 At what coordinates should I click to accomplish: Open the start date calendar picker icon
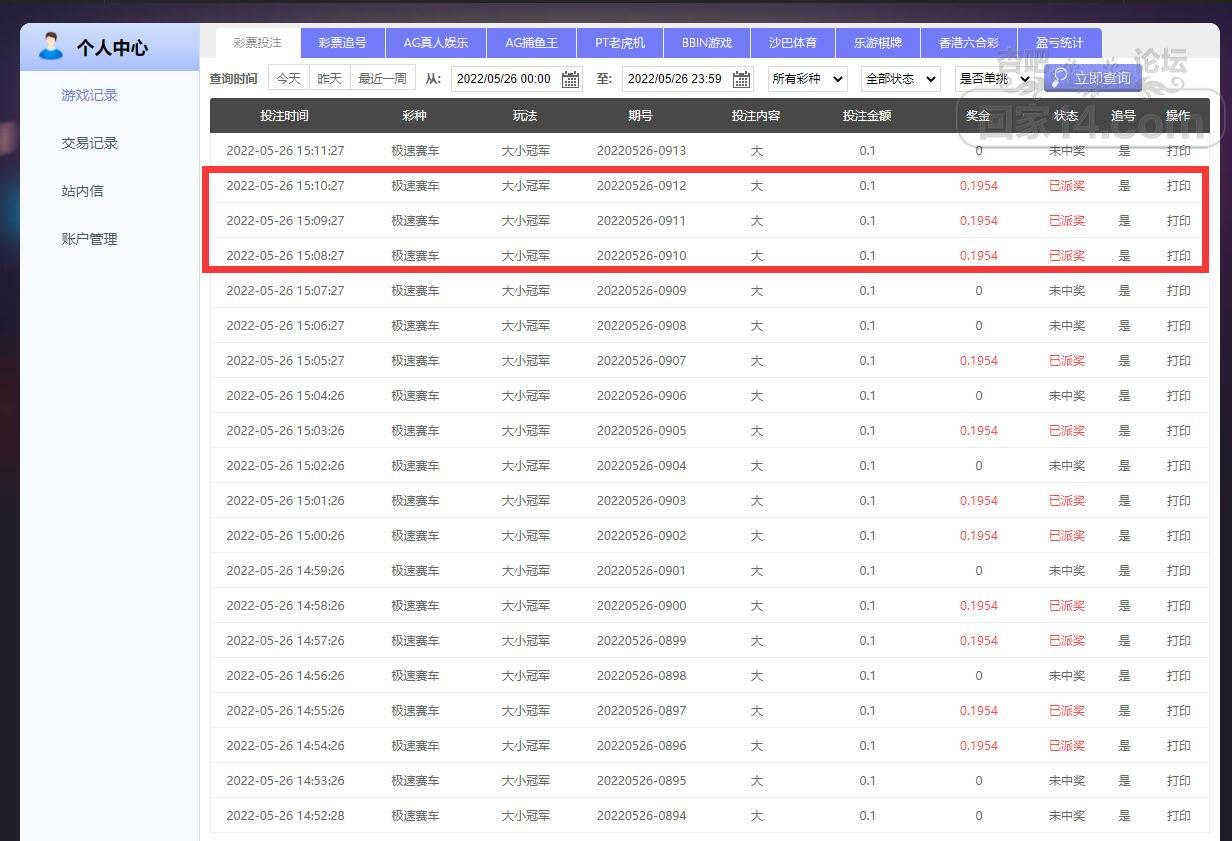point(570,79)
